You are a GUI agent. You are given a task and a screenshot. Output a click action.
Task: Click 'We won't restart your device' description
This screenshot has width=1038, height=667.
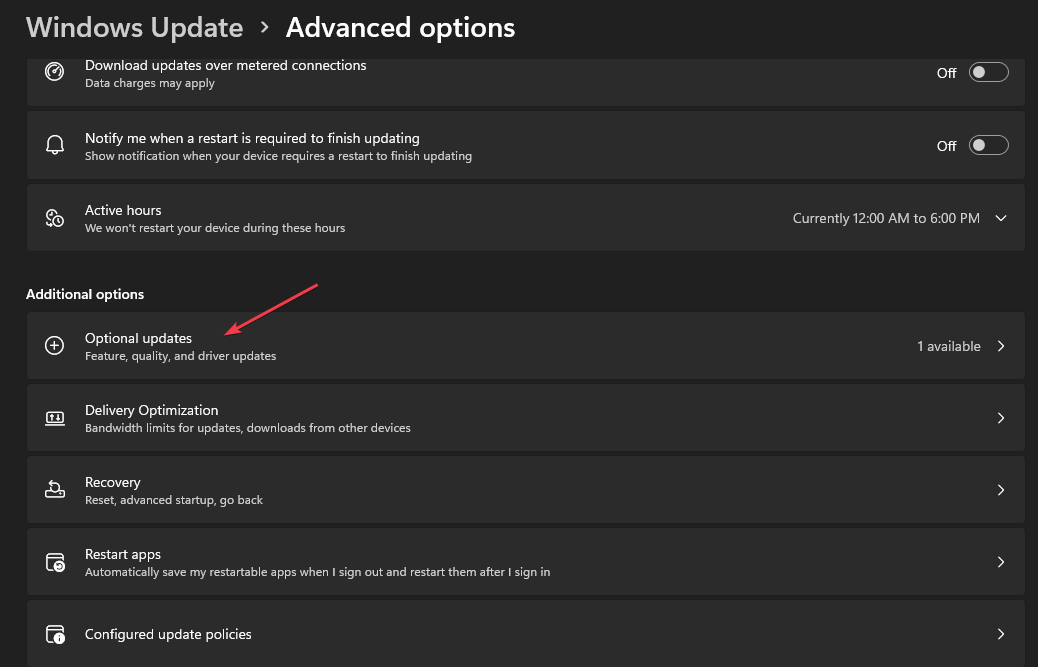click(214, 228)
